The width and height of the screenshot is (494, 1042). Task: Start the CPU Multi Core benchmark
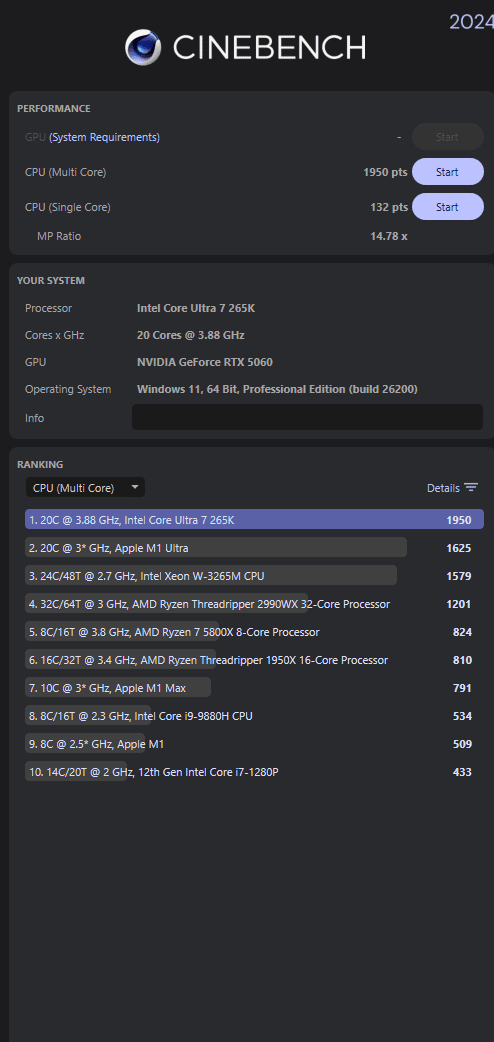pos(447,171)
